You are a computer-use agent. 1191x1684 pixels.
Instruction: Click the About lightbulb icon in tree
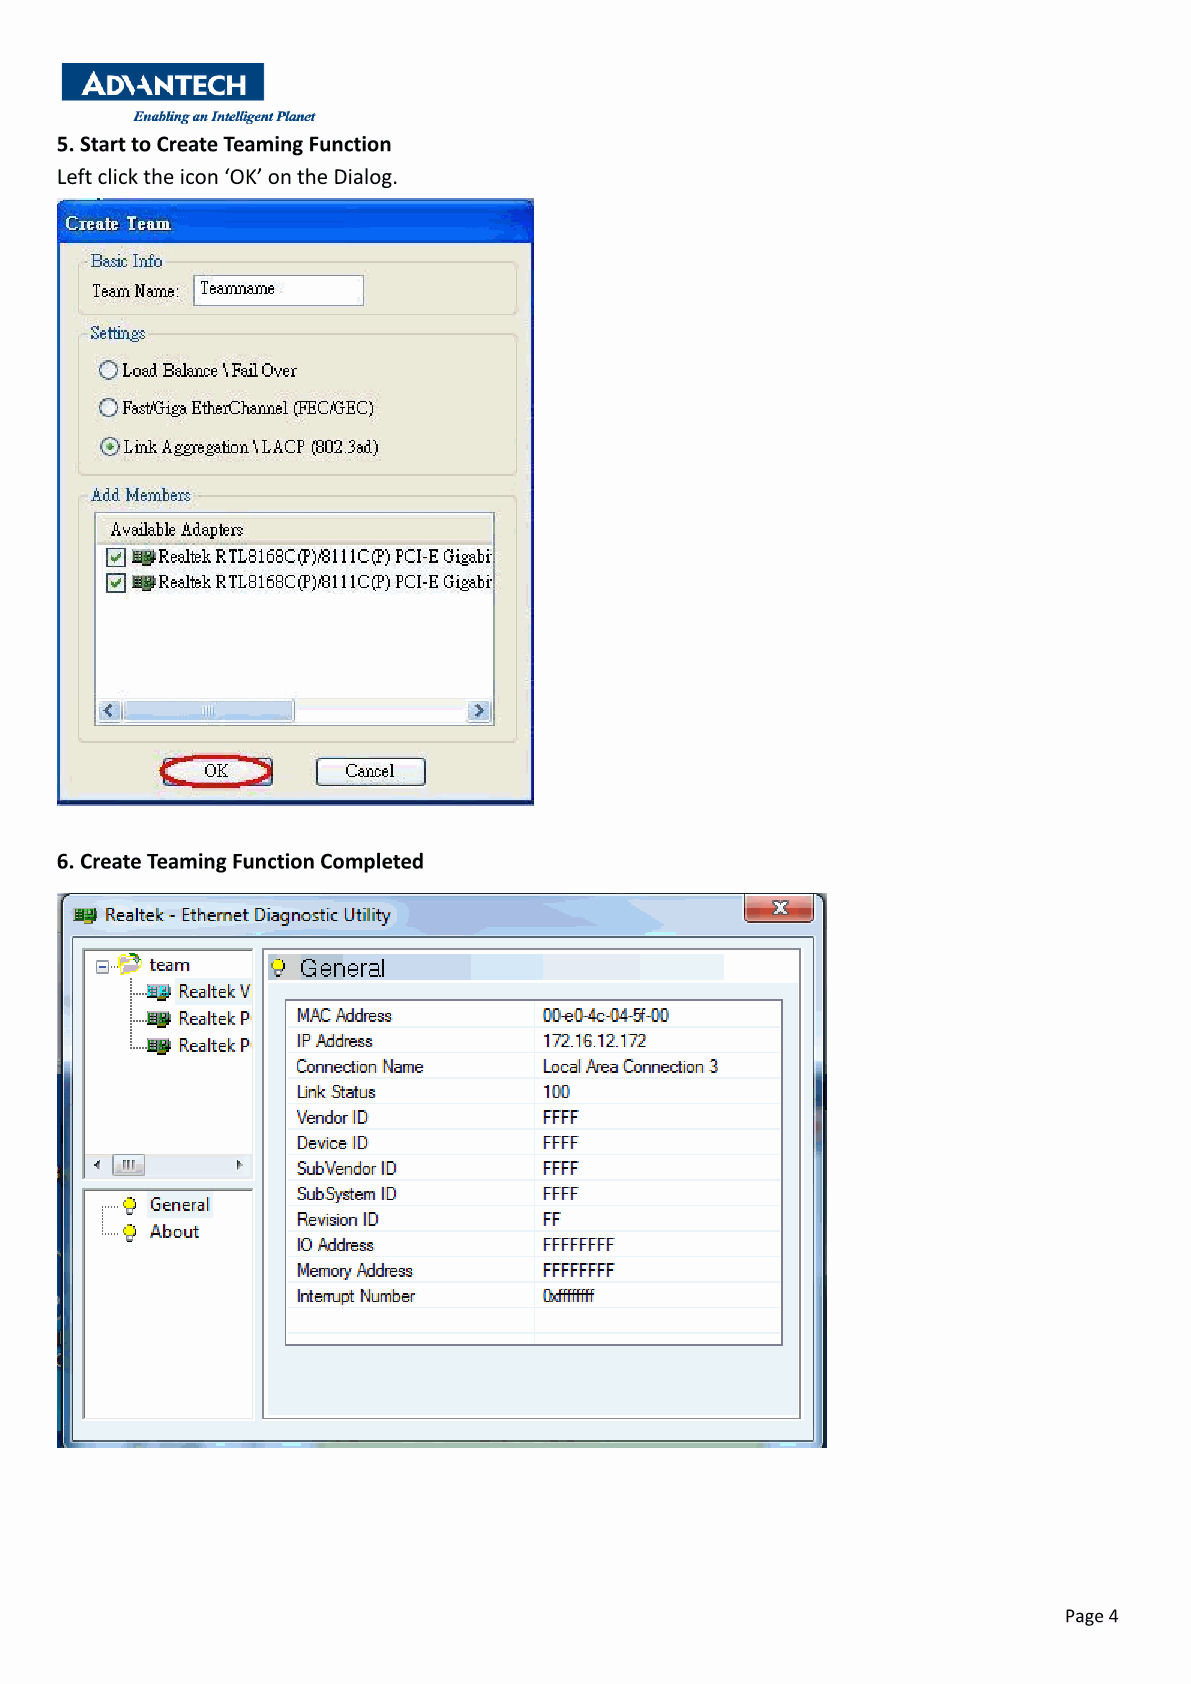(x=130, y=1232)
